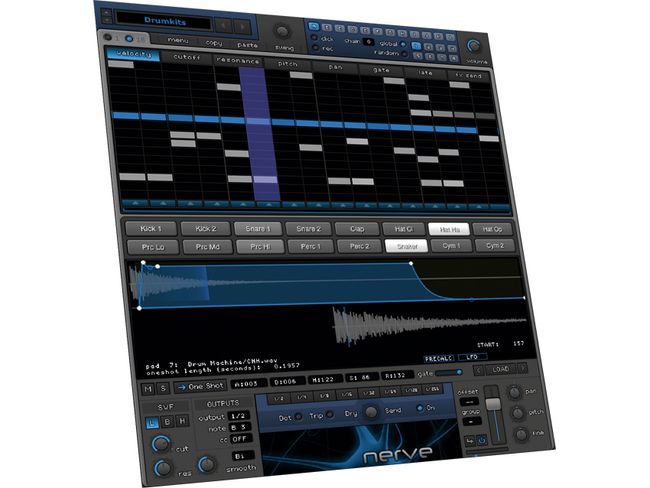The image size is (650, 488).
Task: Click the blue power icon under group
Action: click(482, 440)
